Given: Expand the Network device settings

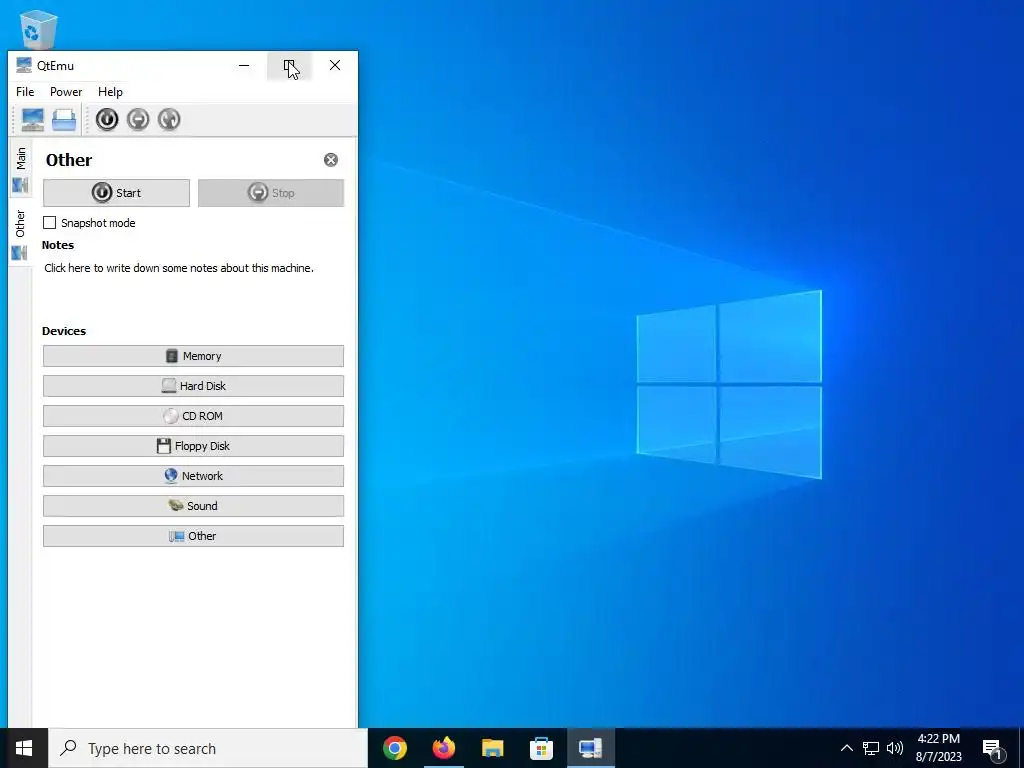Looking at the screenshot, I should 193,476.
